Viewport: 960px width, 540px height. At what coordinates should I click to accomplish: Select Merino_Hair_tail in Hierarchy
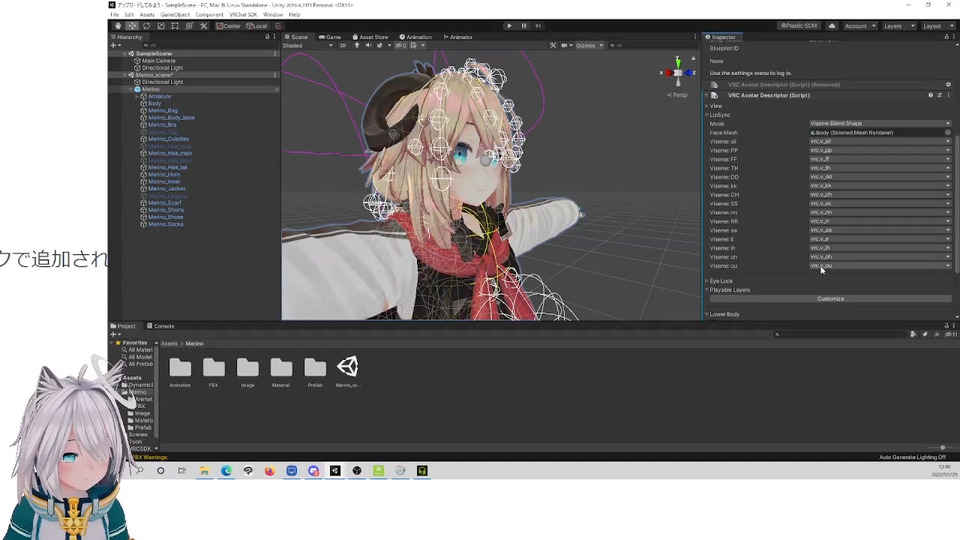coord(167,167)
